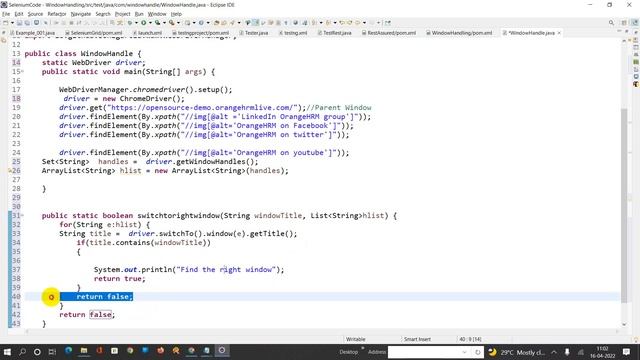
Task: Click the Run External Tools icon
Action: click(x=172, y=23)
